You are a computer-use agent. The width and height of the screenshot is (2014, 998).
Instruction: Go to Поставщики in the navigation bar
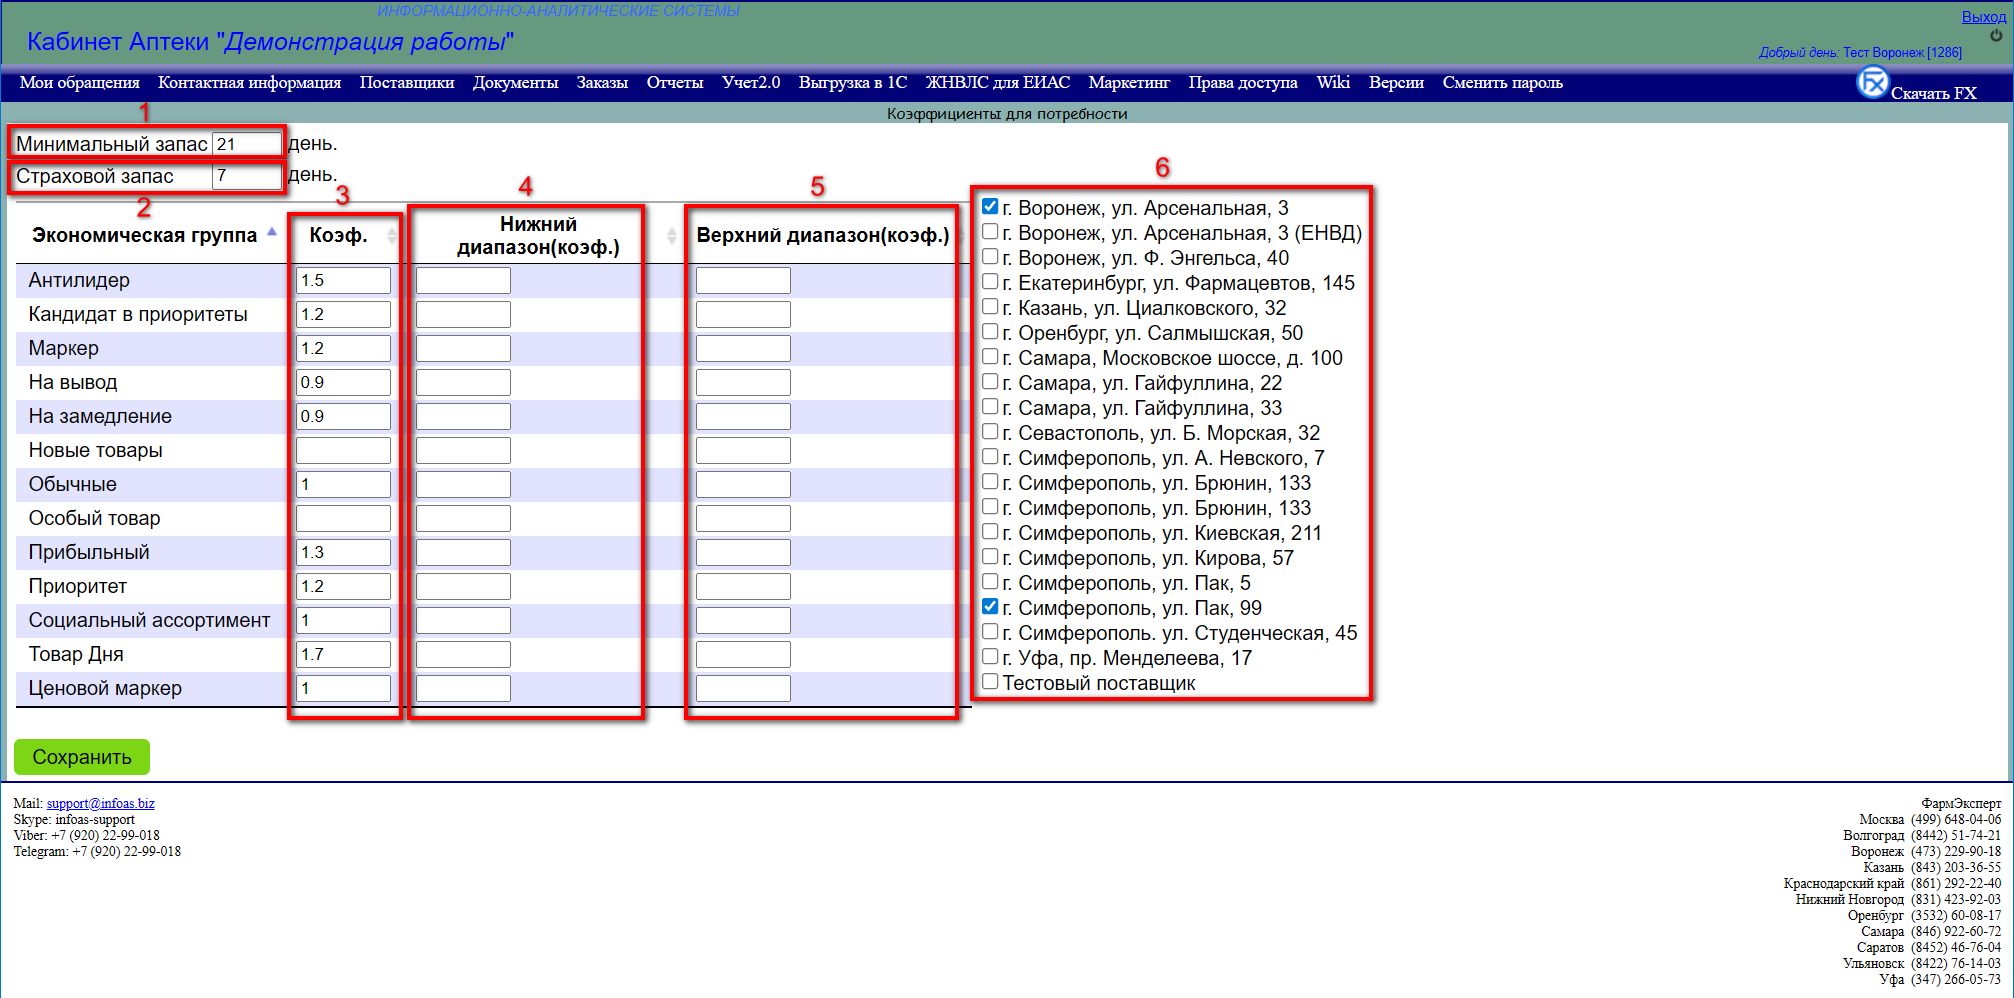coord(406,83)
